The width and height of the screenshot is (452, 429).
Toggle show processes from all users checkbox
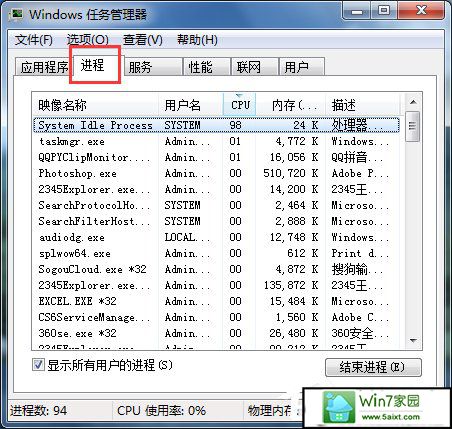(38, 365)
